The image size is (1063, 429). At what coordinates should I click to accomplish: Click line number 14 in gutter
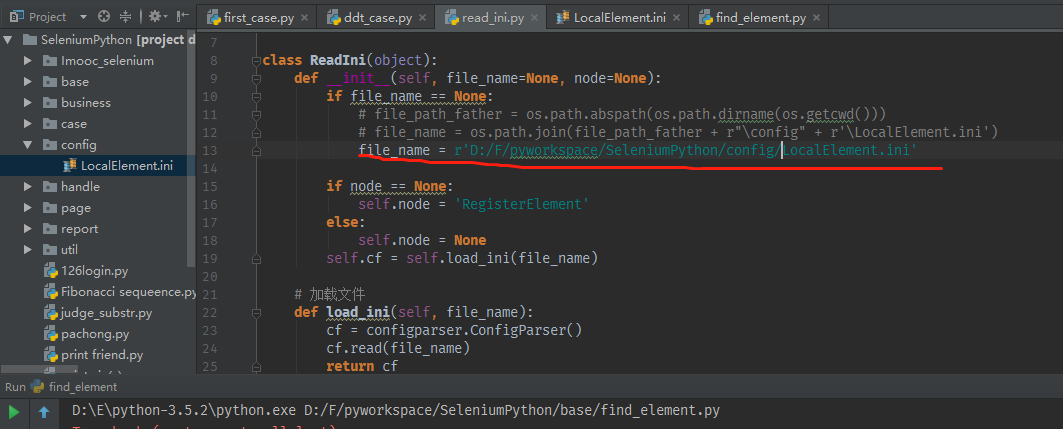coord(209,168)
